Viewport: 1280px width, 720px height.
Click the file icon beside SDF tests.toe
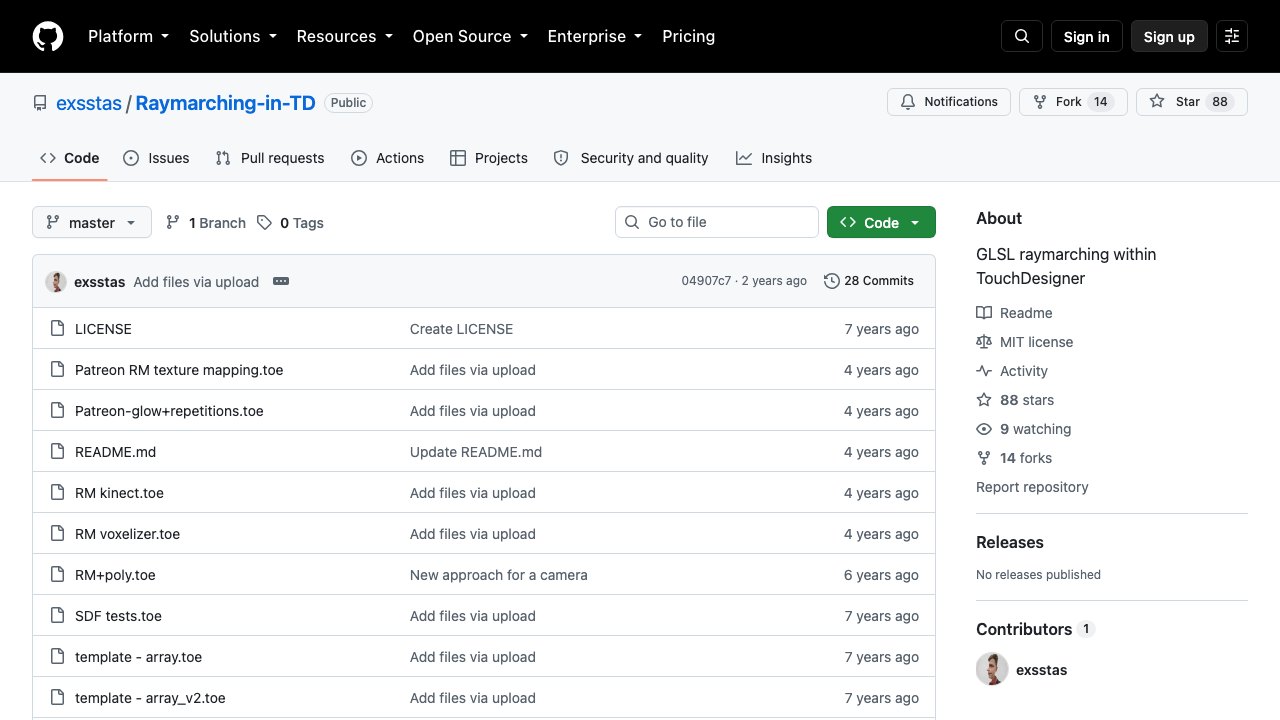click(x=57, y=616)
